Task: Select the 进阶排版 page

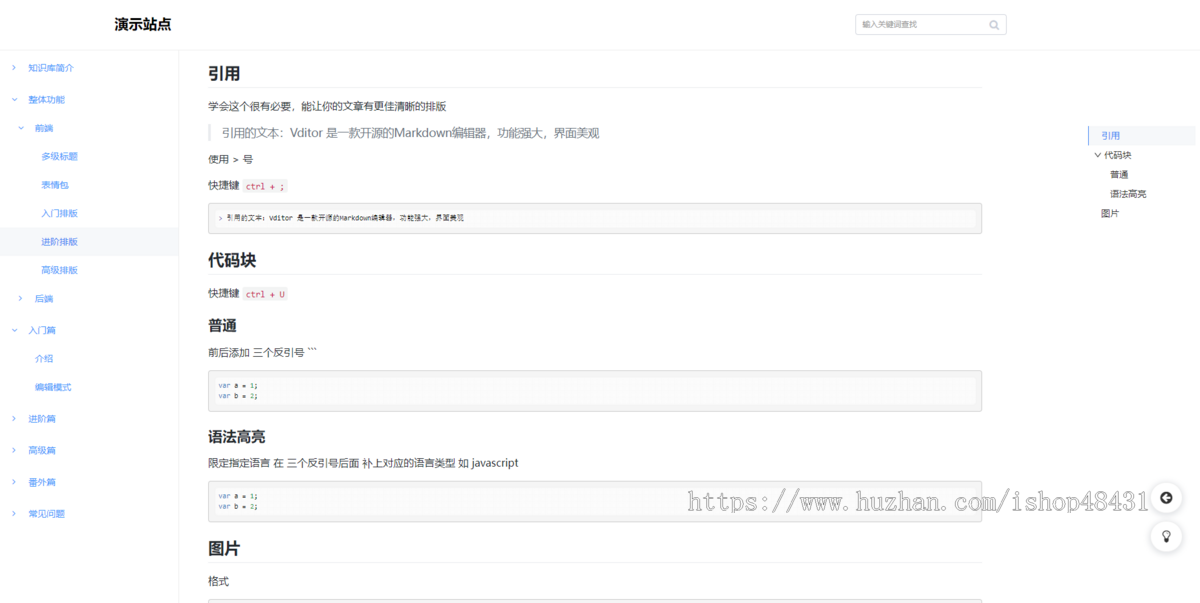Action: pos(59,242)
